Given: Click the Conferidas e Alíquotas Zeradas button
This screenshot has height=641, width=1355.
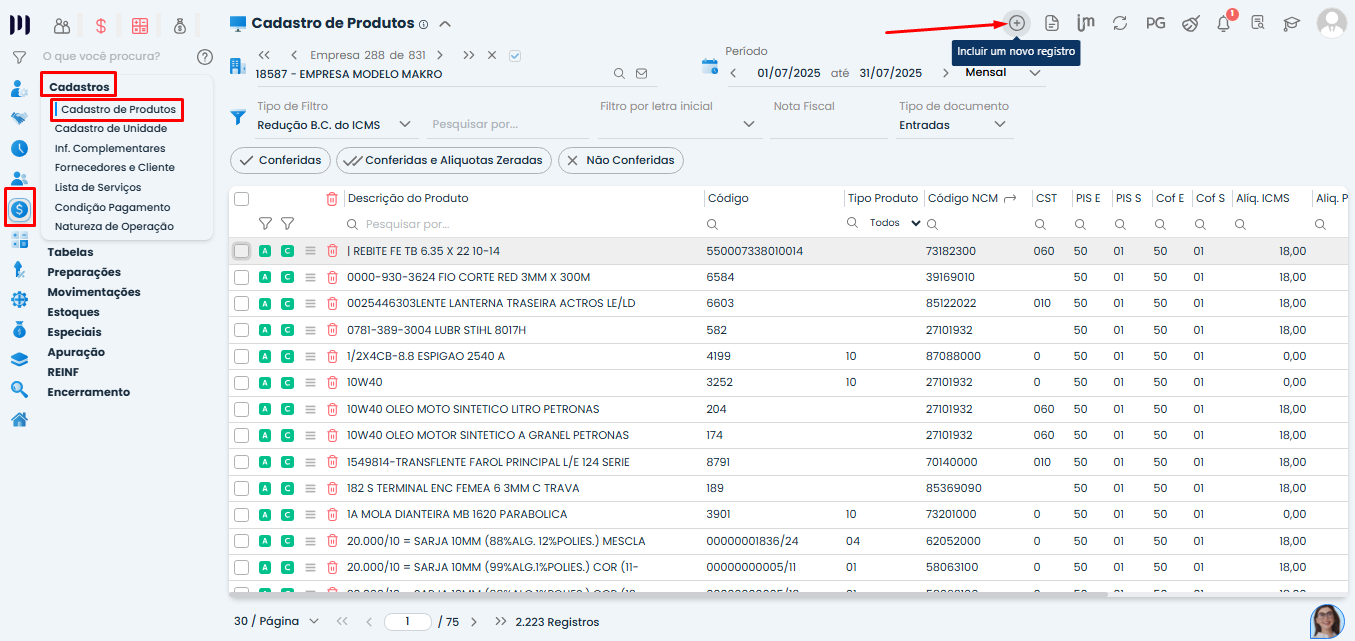Looking at the screenshot, I should (443, 160).
